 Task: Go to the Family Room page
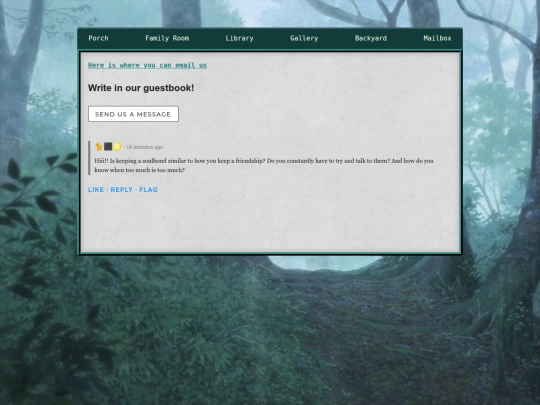tap(167, 38)
